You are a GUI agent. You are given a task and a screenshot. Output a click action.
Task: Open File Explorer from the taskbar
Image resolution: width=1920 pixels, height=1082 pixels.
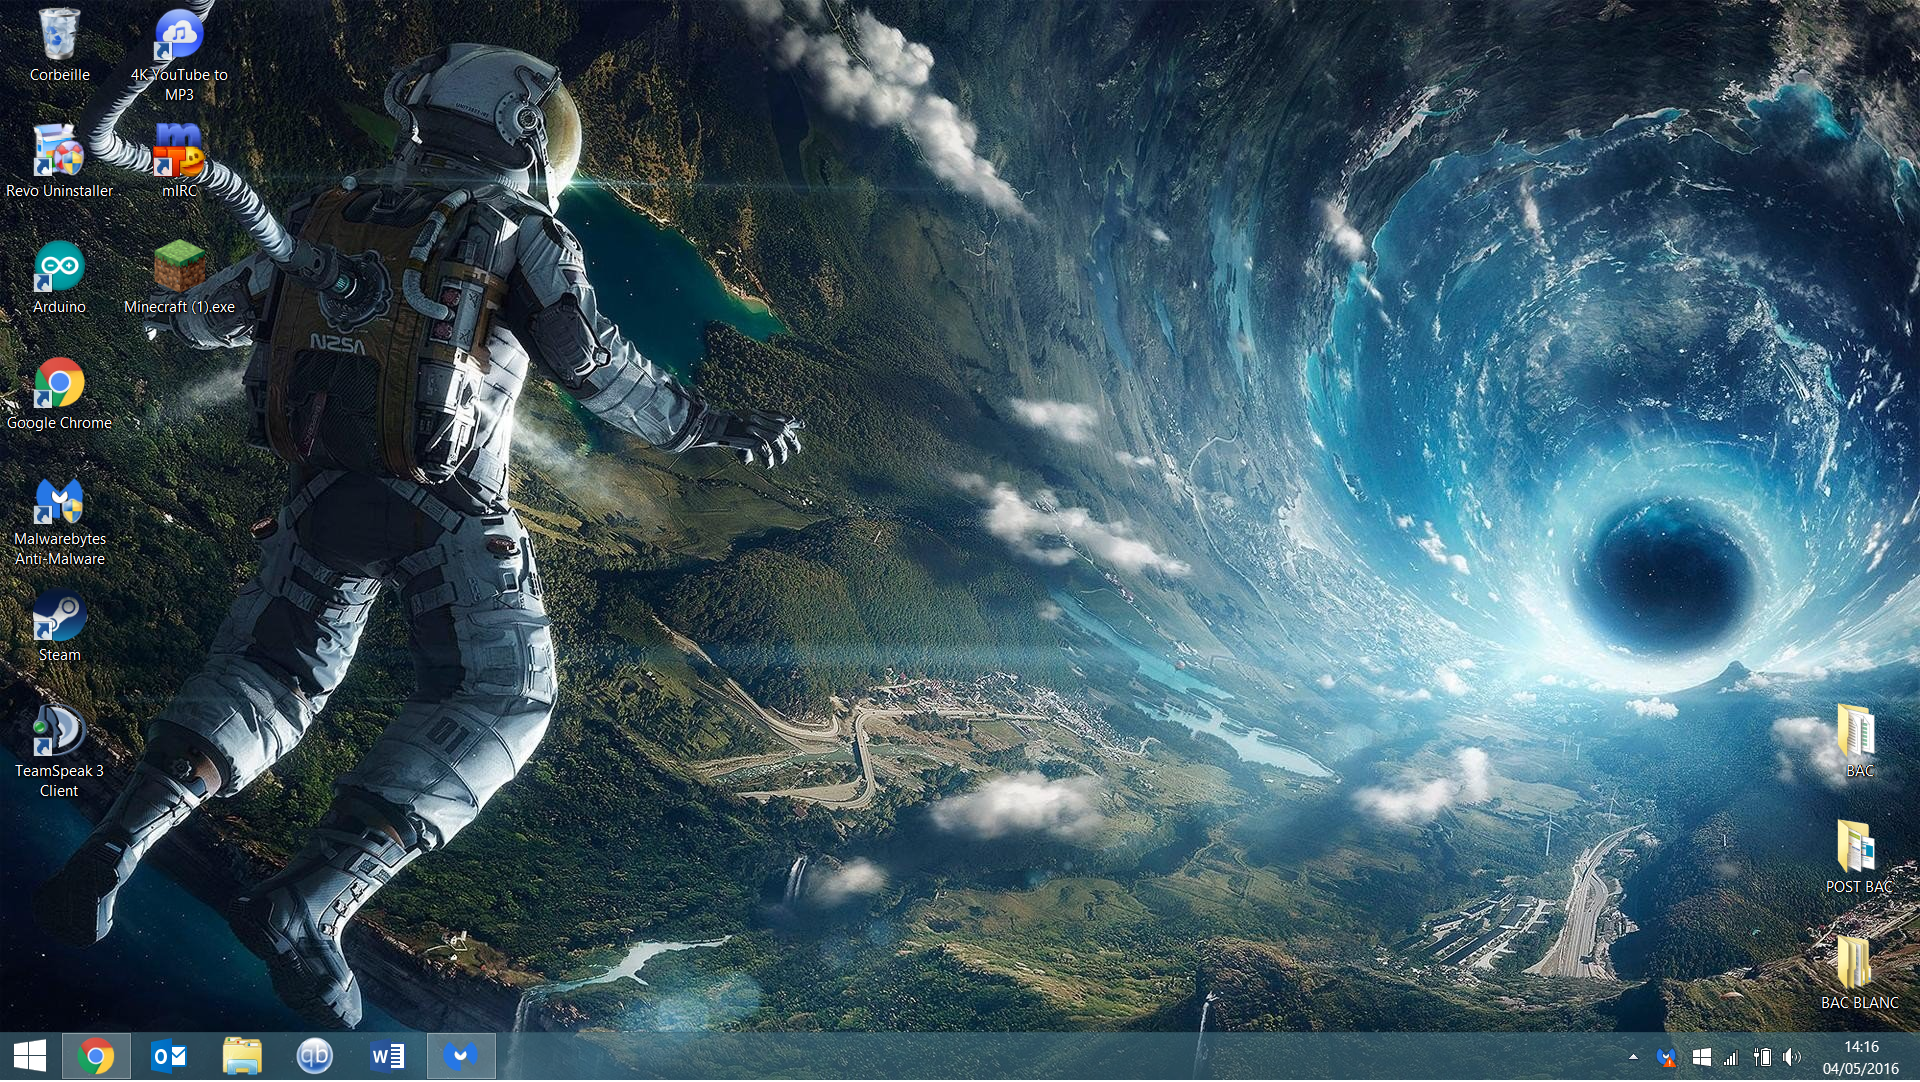pyautogui.click(x=242, y=1057)
